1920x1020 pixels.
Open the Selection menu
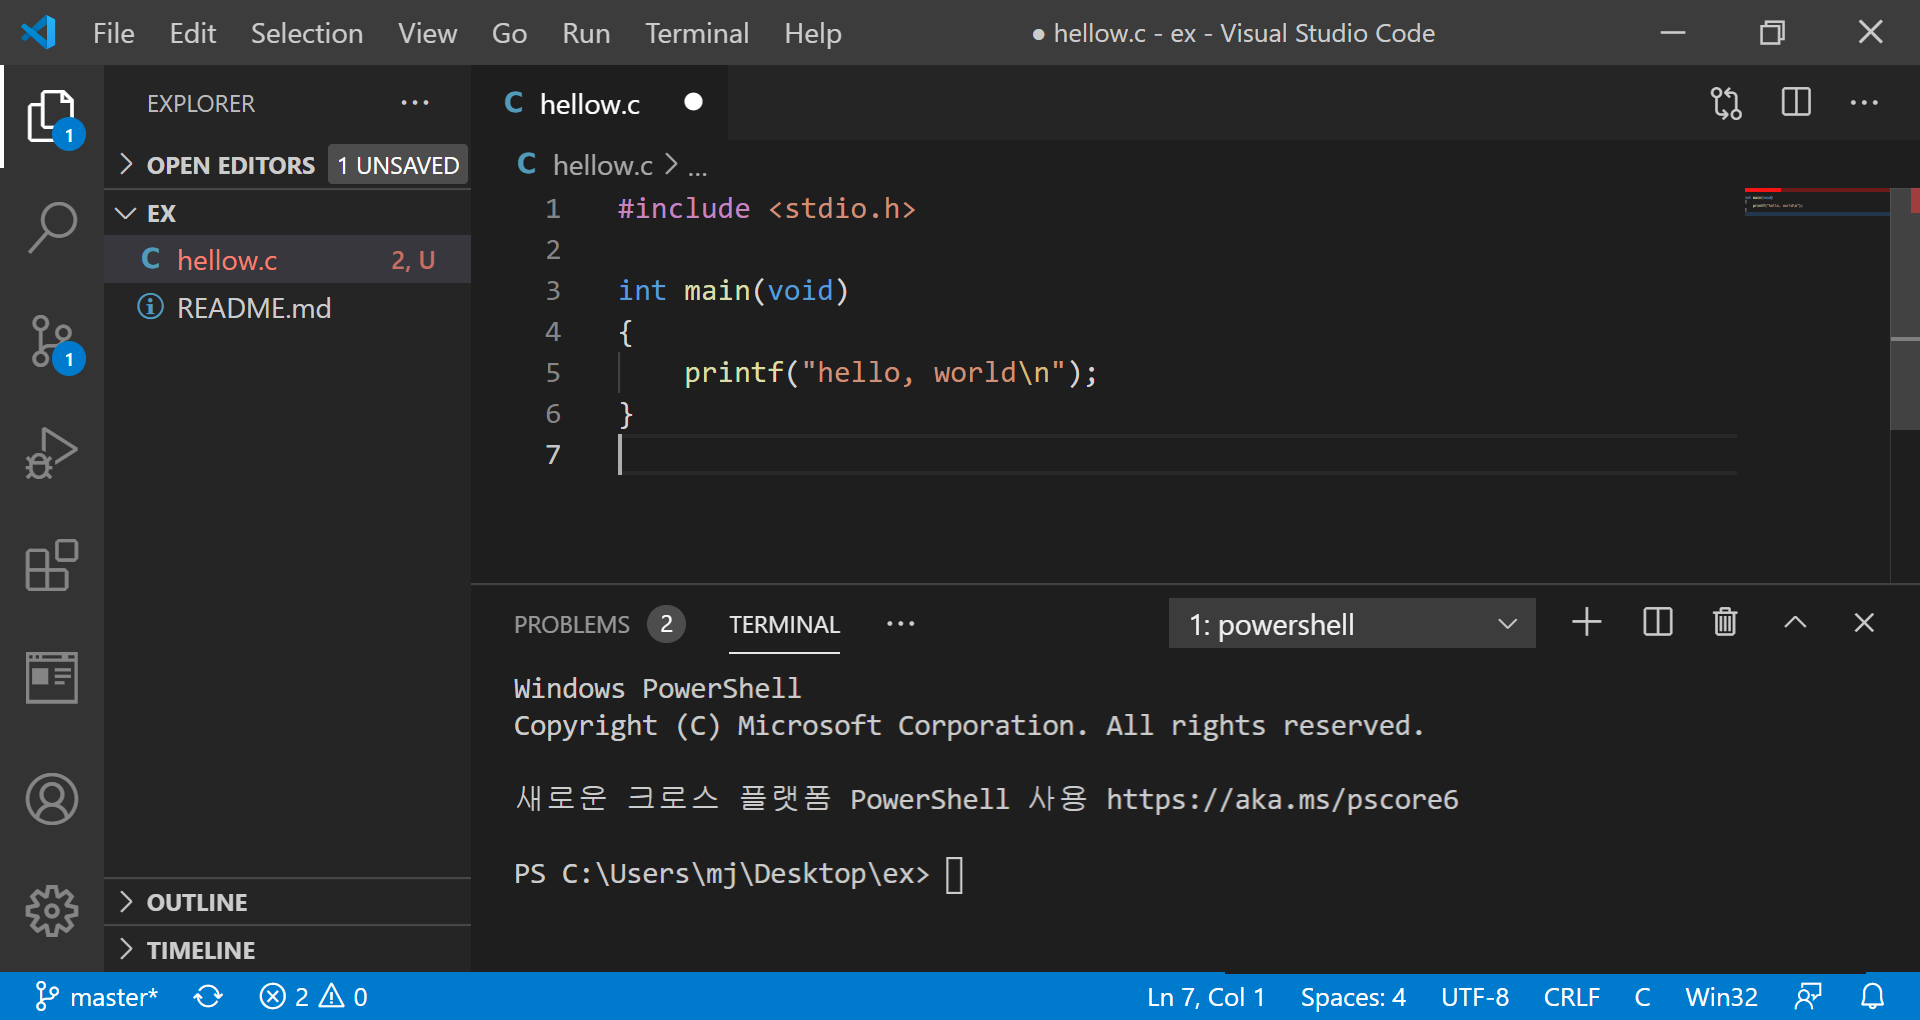(x=307, y=33)
